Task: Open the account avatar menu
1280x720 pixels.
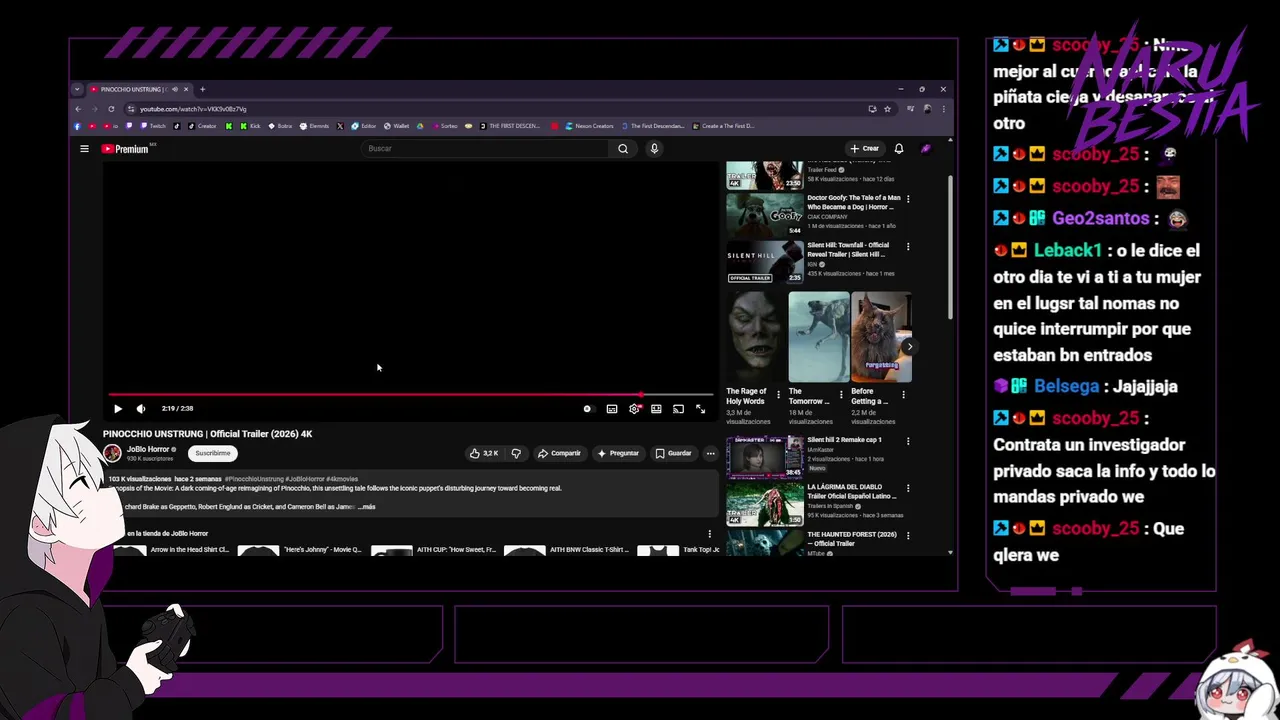Action: click(x=926, y=149)
